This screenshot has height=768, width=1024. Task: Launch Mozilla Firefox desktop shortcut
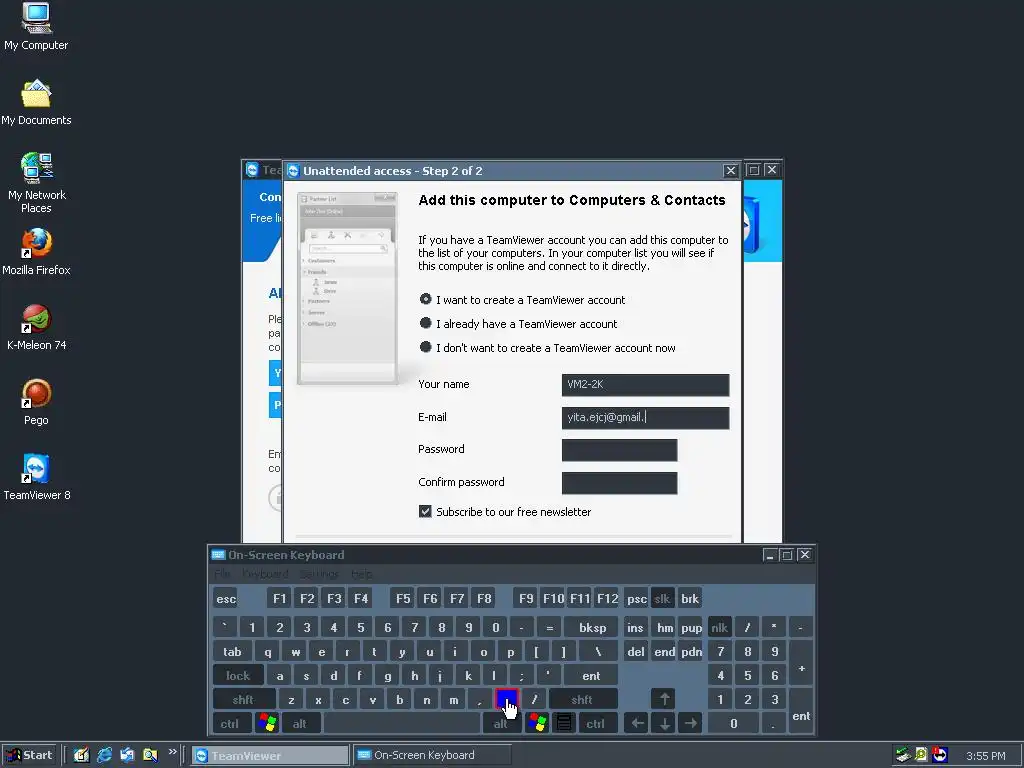click(36, 251)
